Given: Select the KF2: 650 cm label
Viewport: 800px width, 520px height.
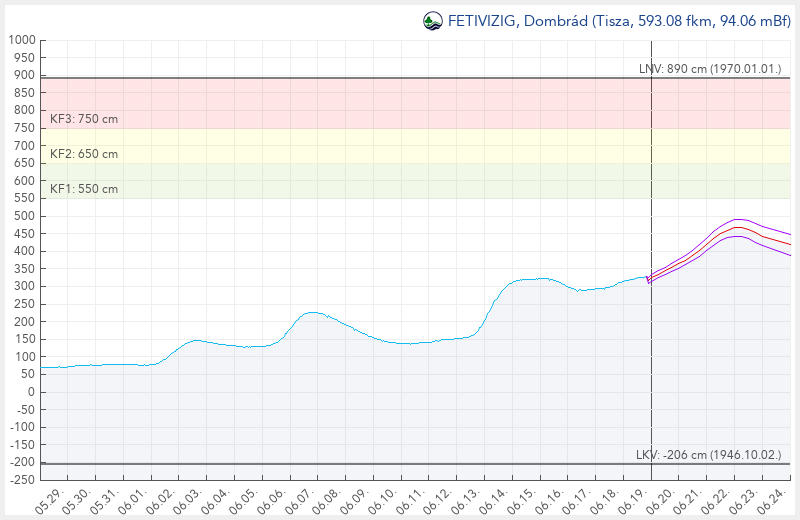Looking at the screenshot, I should point(84,154).
